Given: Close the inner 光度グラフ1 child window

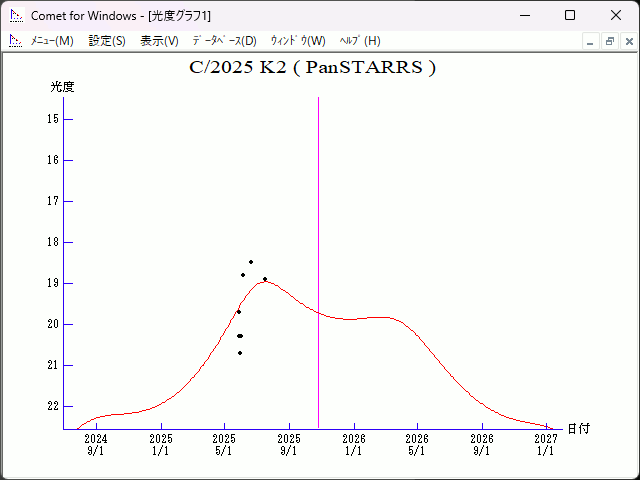Looking at the screenshot, I should (x=627, y=41).
